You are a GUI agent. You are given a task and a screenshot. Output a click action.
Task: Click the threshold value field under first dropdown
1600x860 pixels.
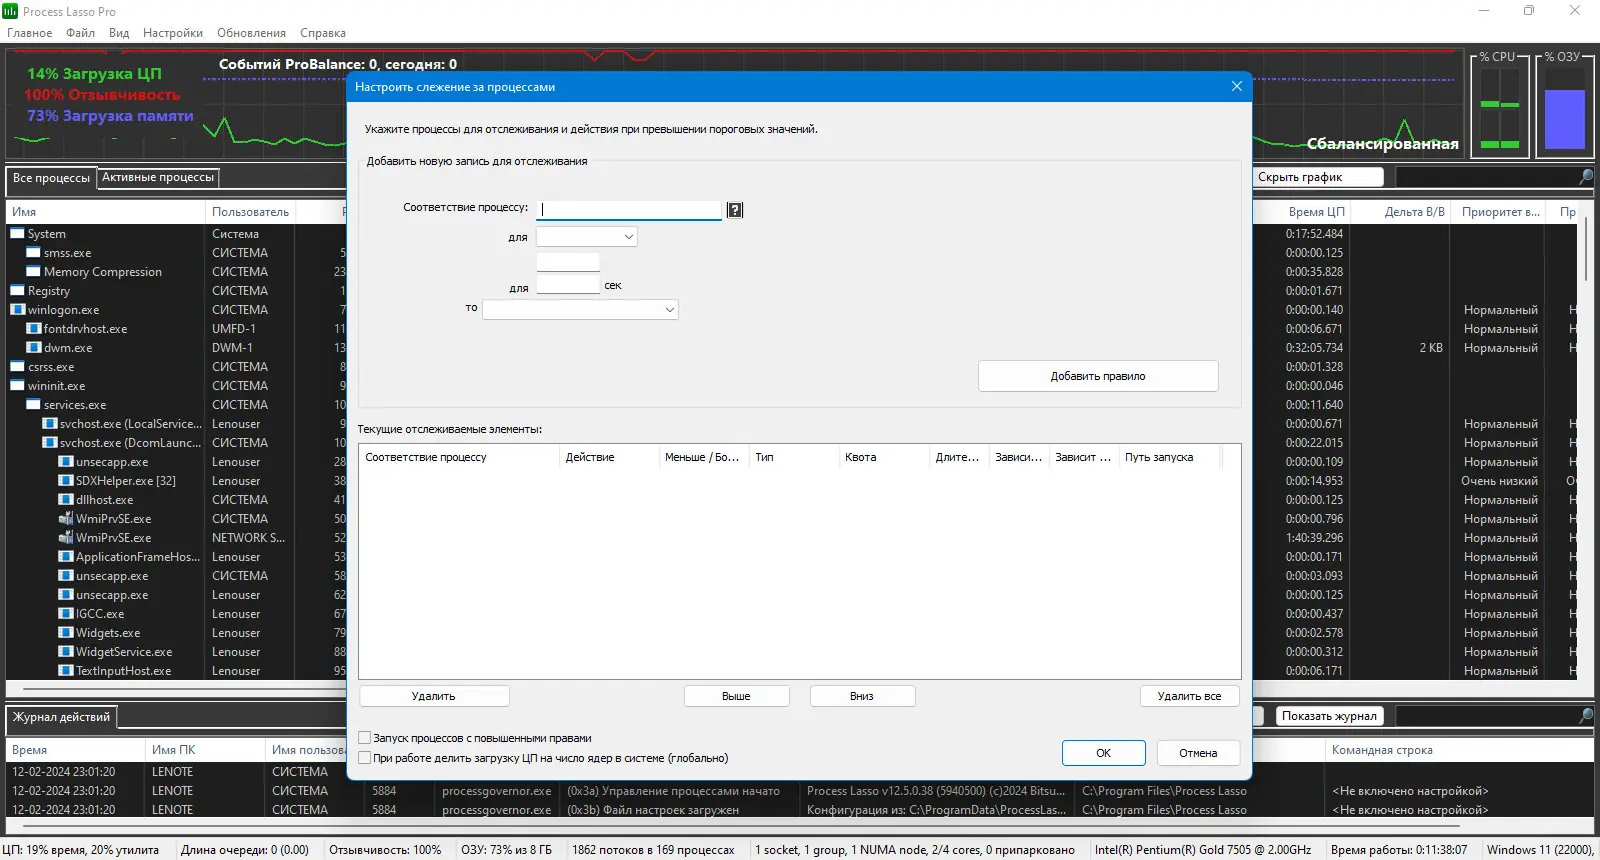point(568,262)
